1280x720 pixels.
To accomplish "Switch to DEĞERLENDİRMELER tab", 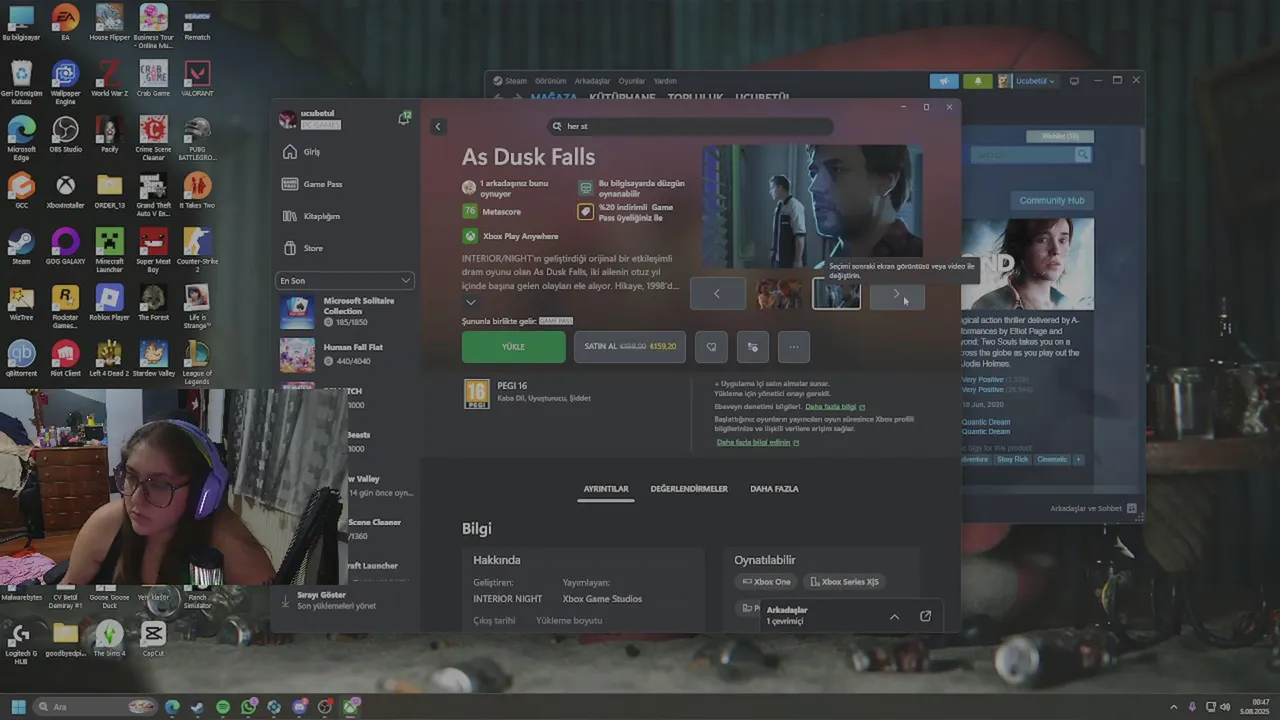I will pyautogui.click(x=689, y=489).
